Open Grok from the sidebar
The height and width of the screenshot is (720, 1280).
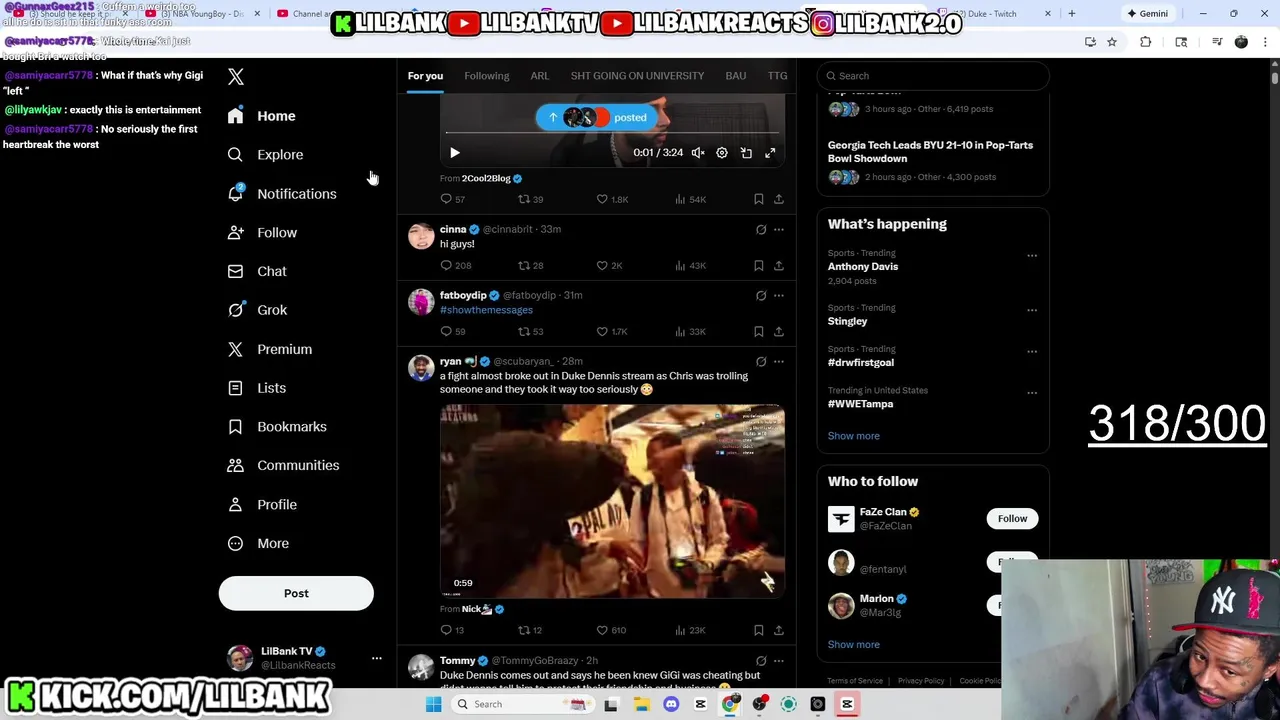[257, 310]
